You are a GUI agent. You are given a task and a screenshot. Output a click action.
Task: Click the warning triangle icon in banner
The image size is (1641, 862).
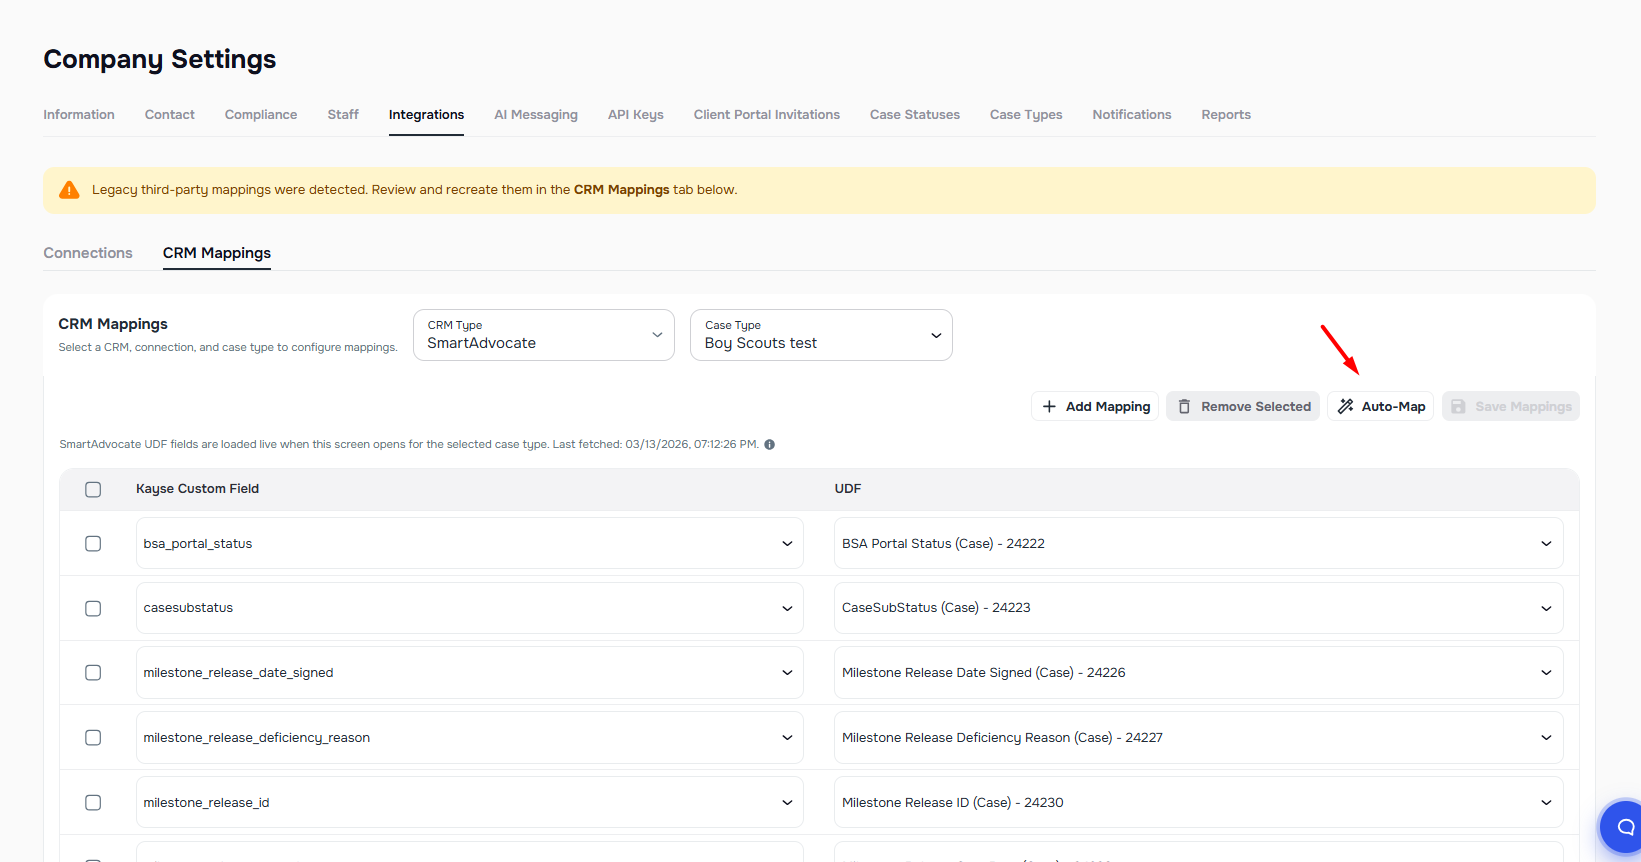69,190
